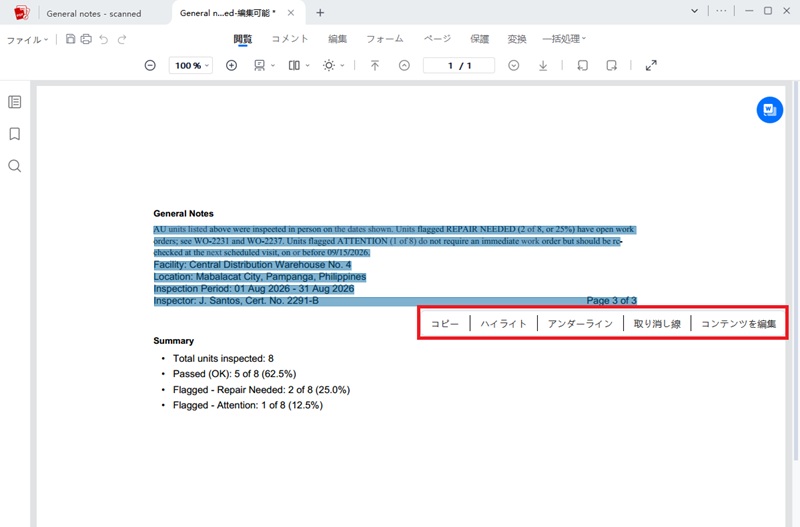Close the editable General notes tab

[x=291, y=13]
